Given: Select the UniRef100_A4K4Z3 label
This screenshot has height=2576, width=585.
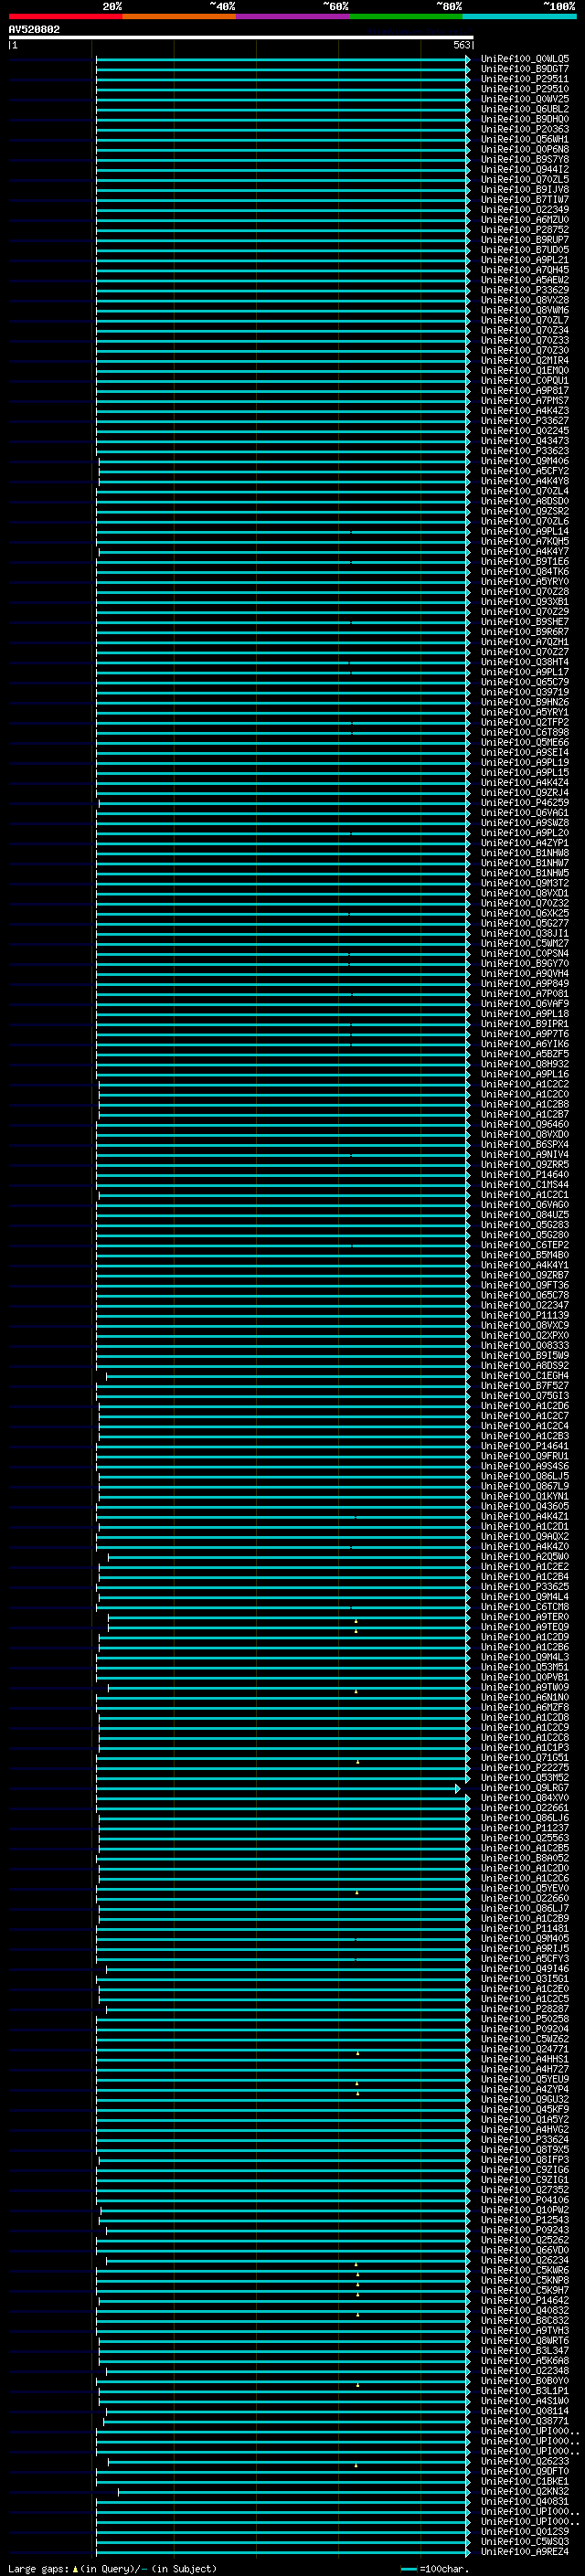Looking at the screenshot, I should coord(525,411).
